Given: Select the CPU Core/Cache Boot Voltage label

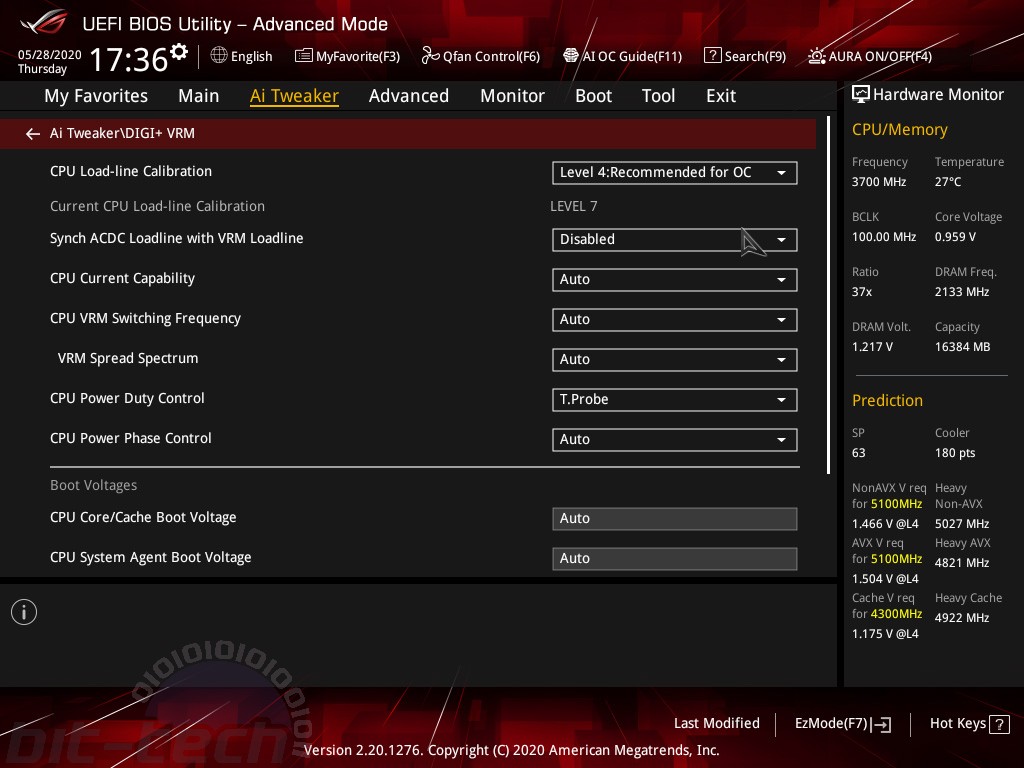Looking at the screenshot, I should [143, 518].
